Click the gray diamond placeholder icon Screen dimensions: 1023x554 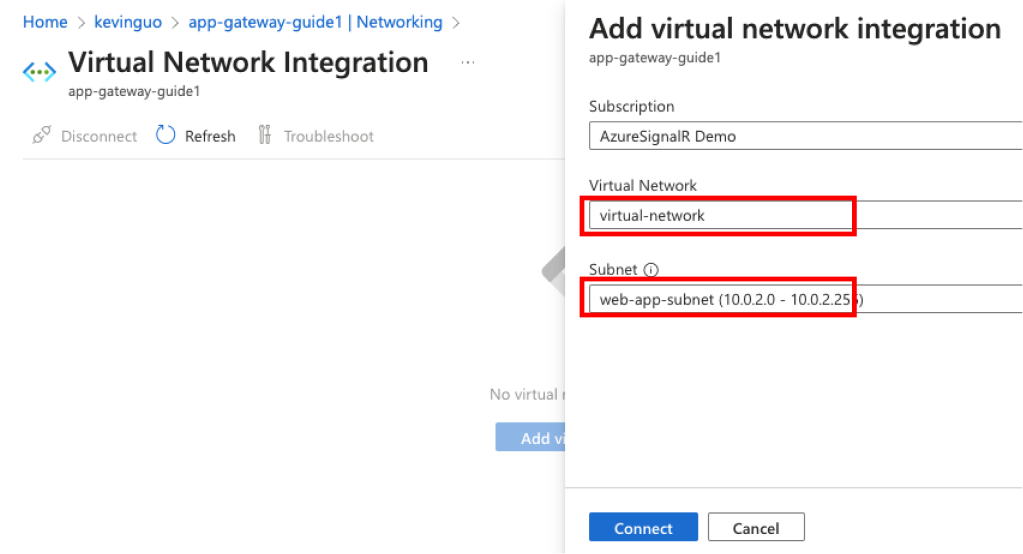(553, 270)
